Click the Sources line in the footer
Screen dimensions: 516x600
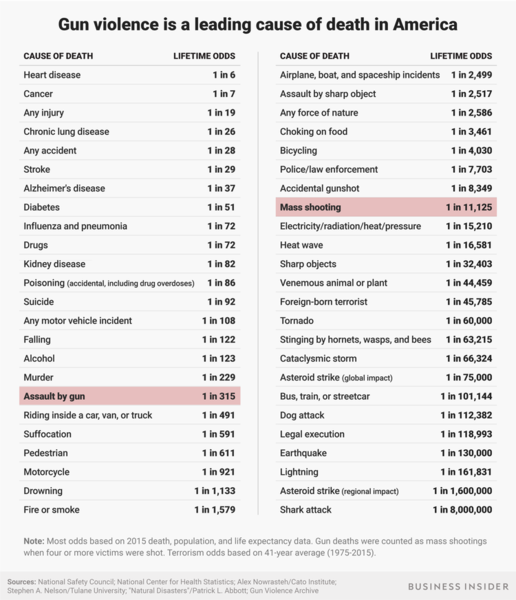tap(172, 586)
